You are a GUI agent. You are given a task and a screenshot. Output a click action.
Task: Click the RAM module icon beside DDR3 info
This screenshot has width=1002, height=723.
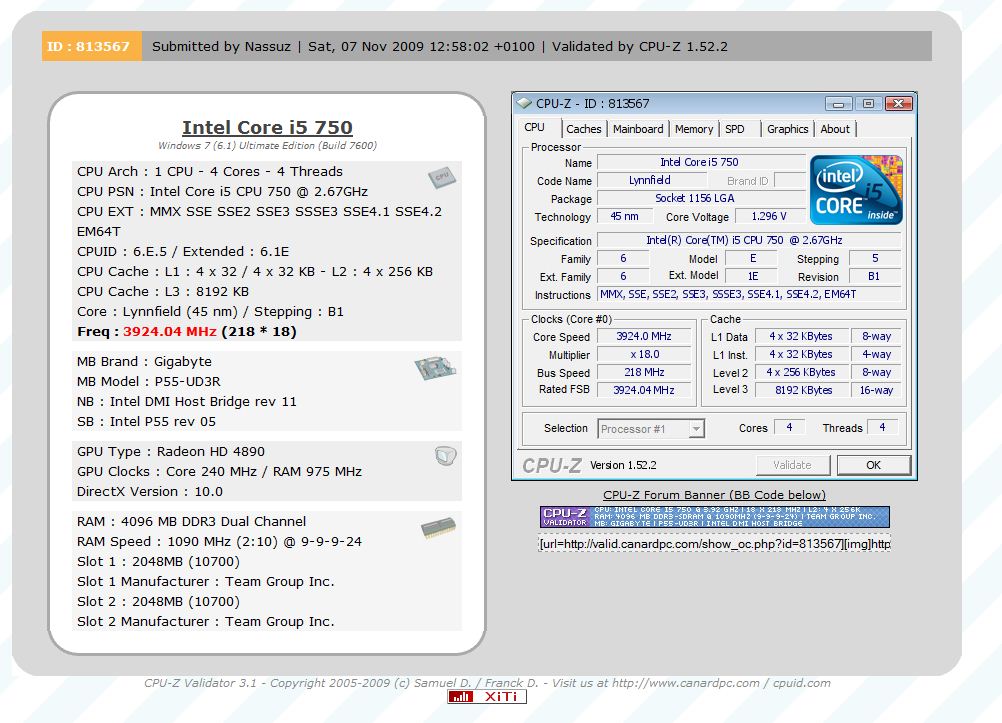[x=438, y=528]
